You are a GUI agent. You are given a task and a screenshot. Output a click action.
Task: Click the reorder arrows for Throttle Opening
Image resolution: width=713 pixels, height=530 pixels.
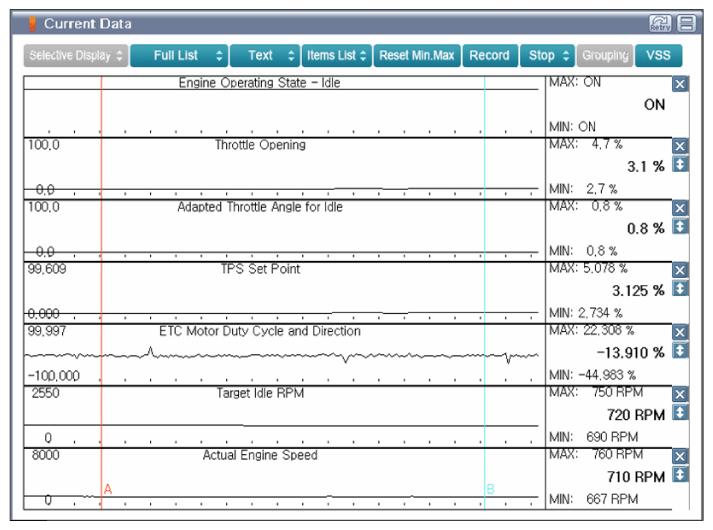(681, 164)
